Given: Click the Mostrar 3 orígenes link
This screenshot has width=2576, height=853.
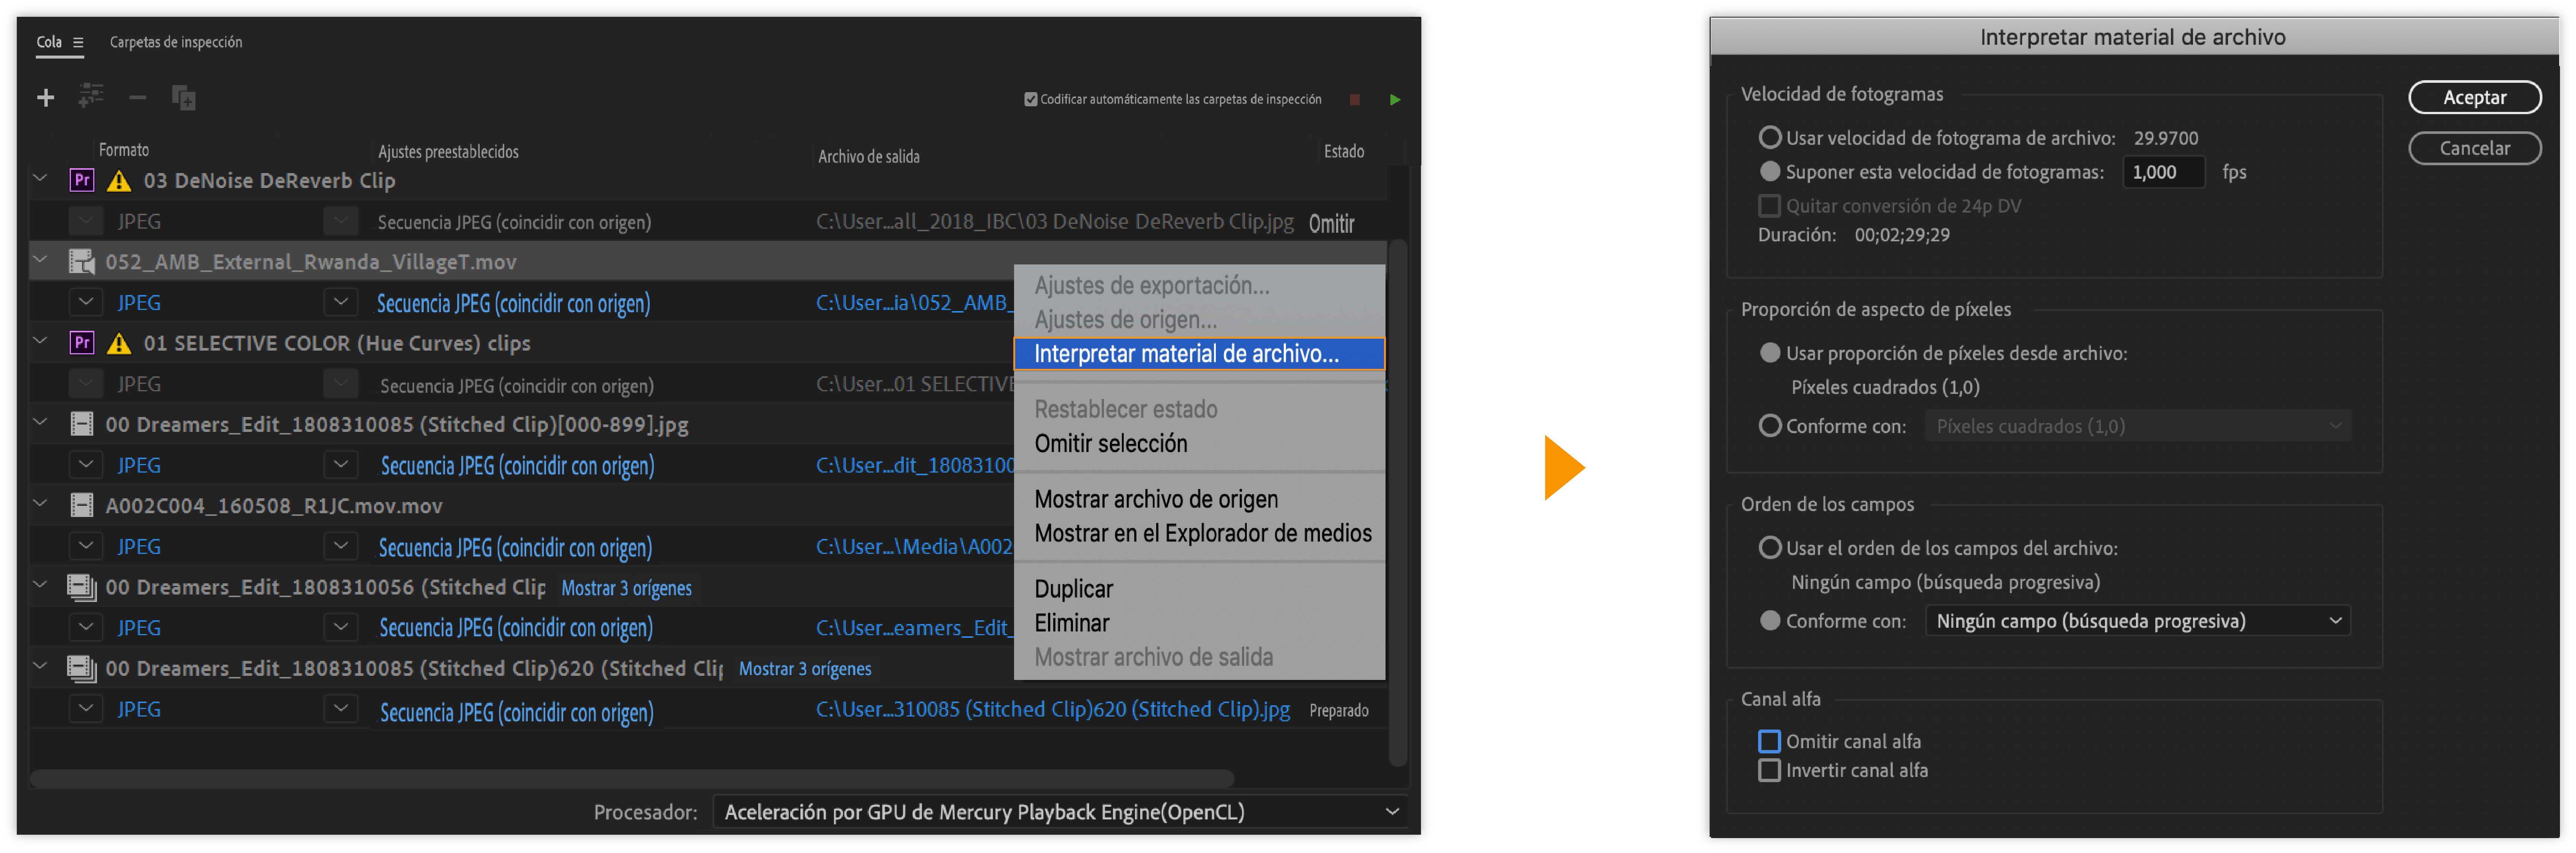Looking at the screenshot, I should (627, 588).
